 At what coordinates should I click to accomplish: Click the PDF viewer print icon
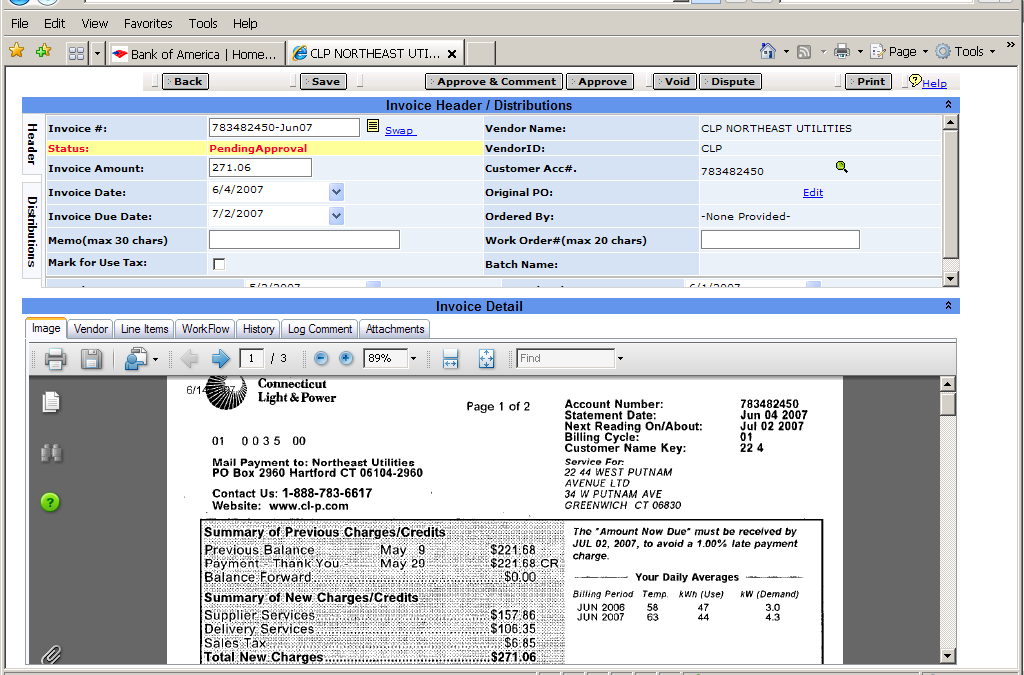click(55, 359)
